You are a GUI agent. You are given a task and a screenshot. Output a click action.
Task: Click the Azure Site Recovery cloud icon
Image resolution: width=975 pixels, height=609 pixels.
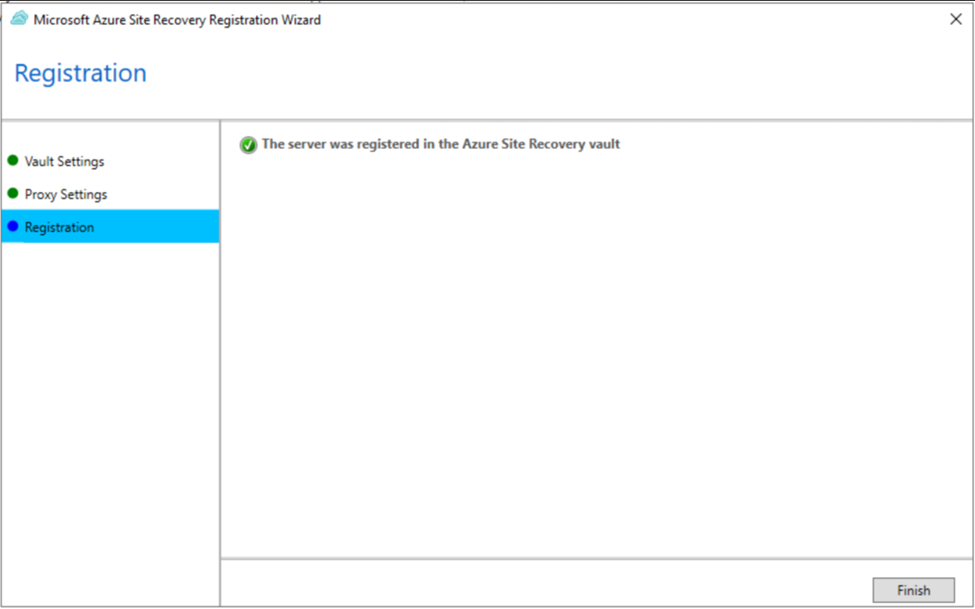point(19,19)
